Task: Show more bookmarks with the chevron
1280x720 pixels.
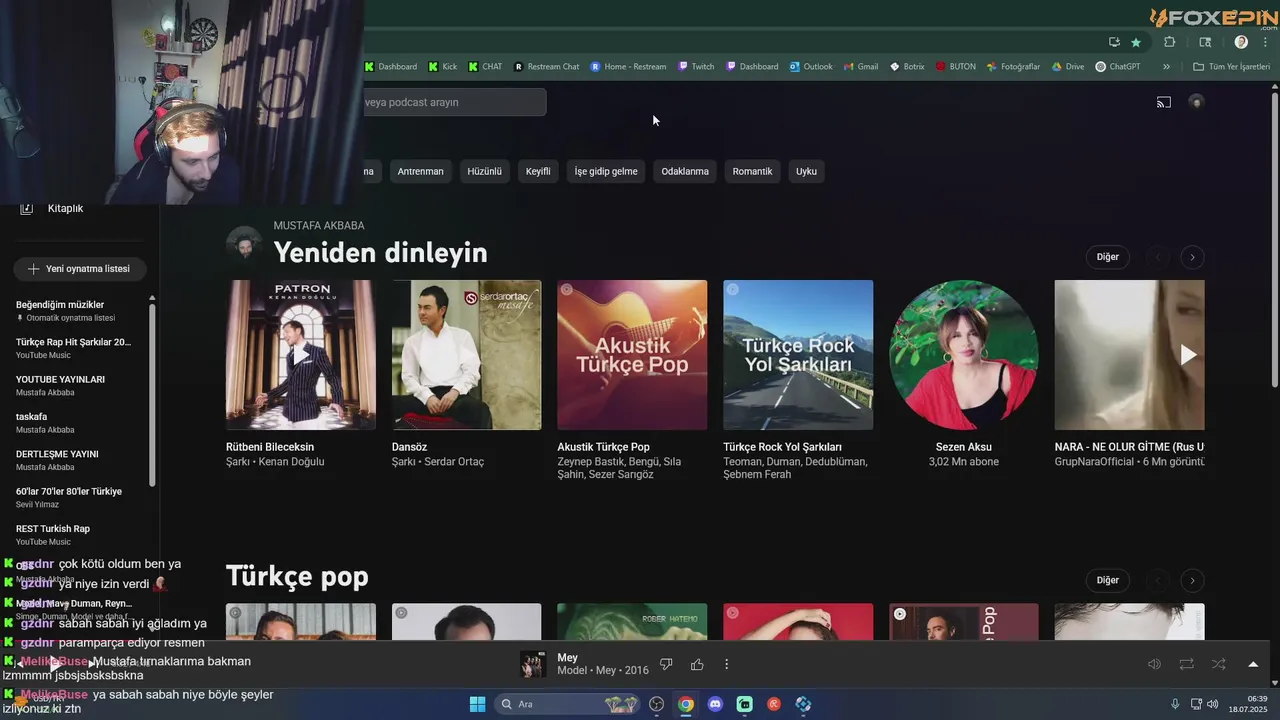Action: click(x=1166, y=67)
